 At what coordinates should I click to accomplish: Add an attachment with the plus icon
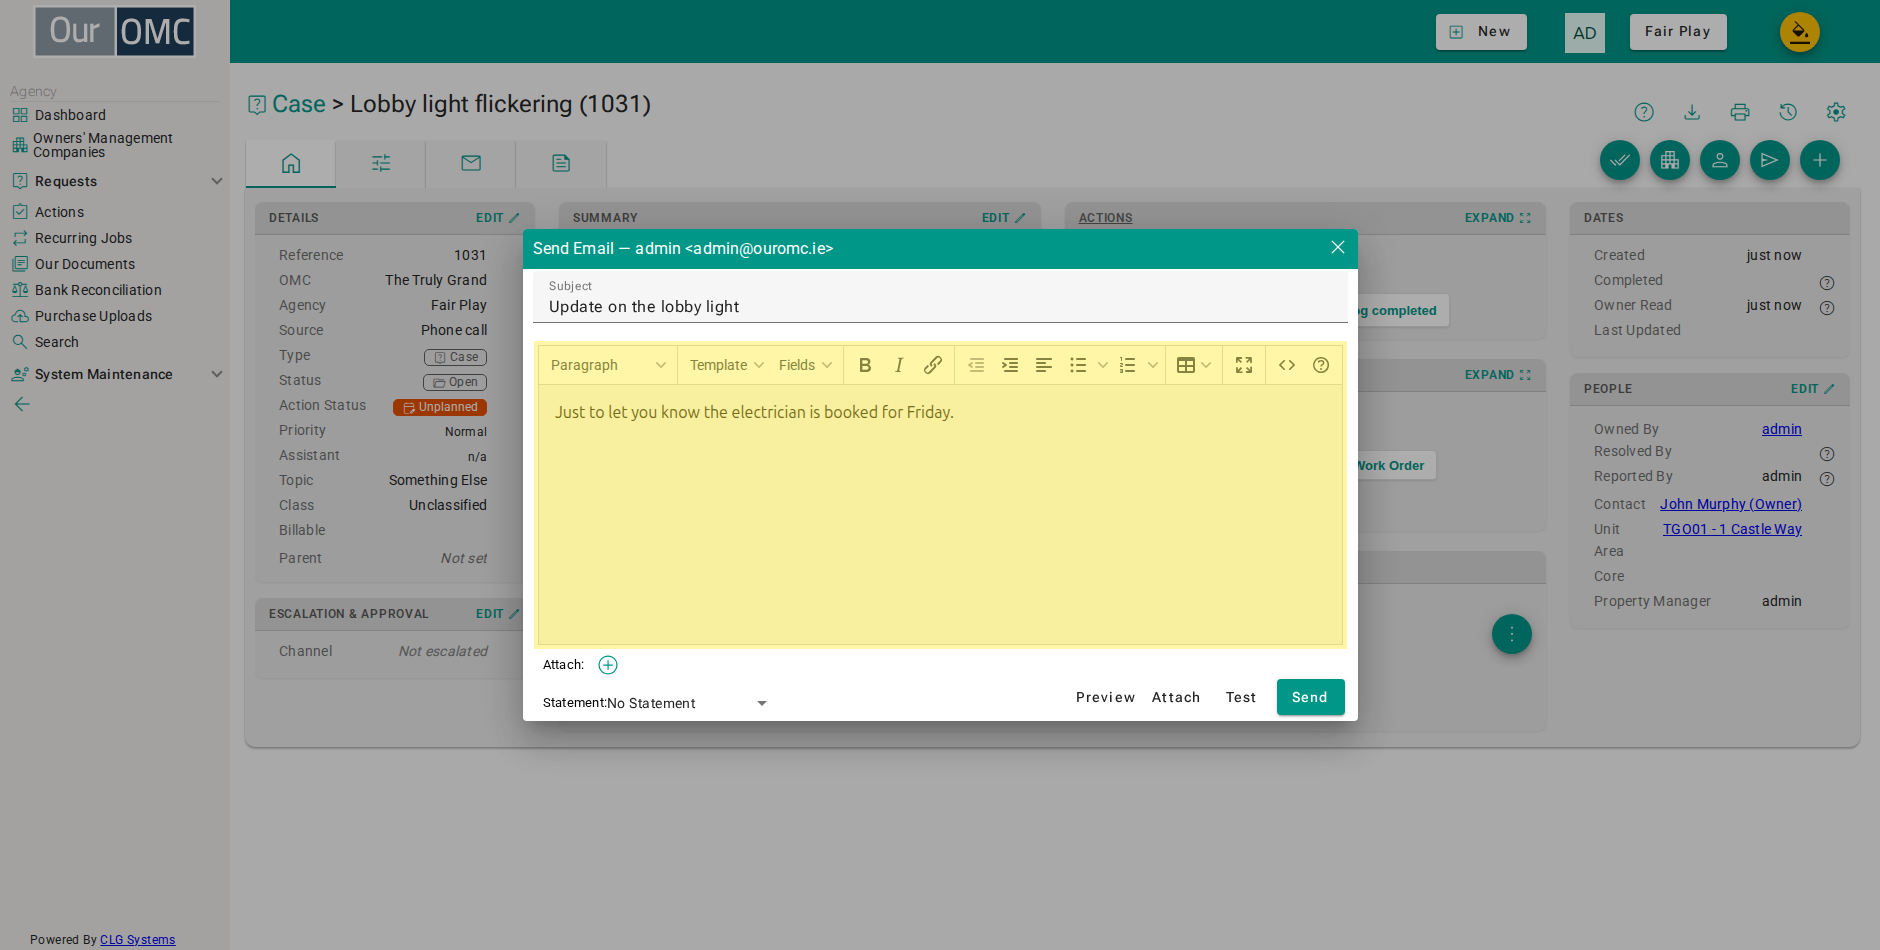click(608, 665)
